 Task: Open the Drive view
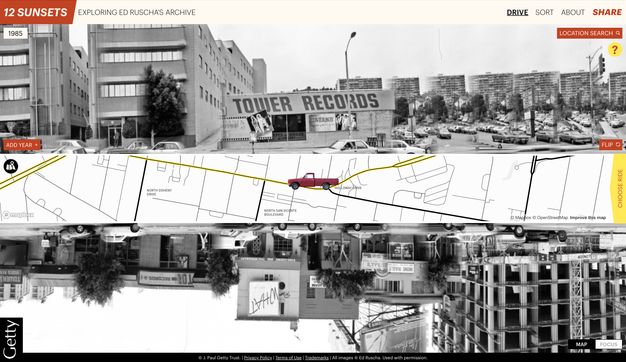coord(517,12)
